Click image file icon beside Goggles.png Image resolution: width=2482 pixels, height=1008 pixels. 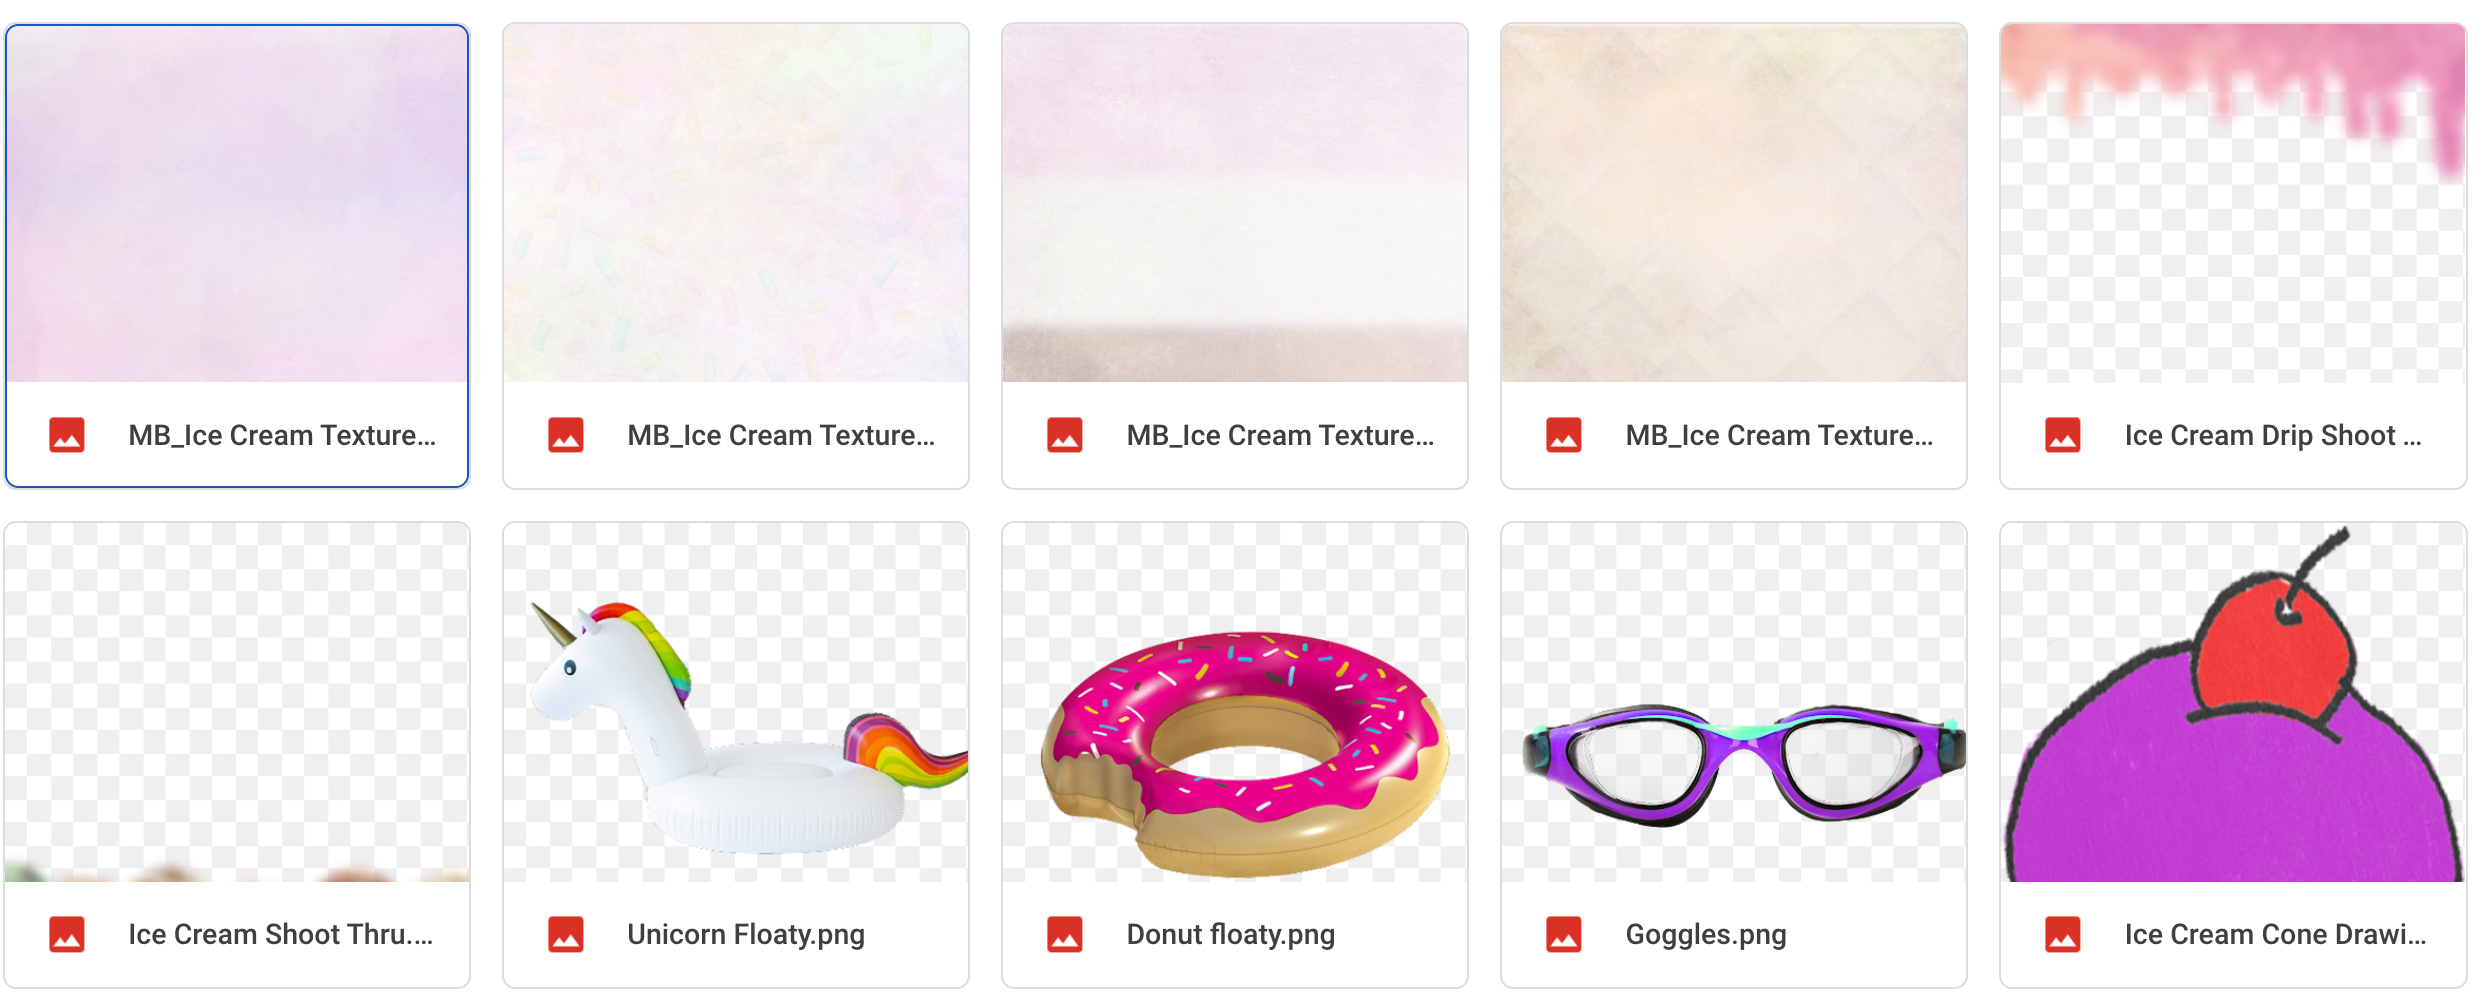click(1564, 934)
